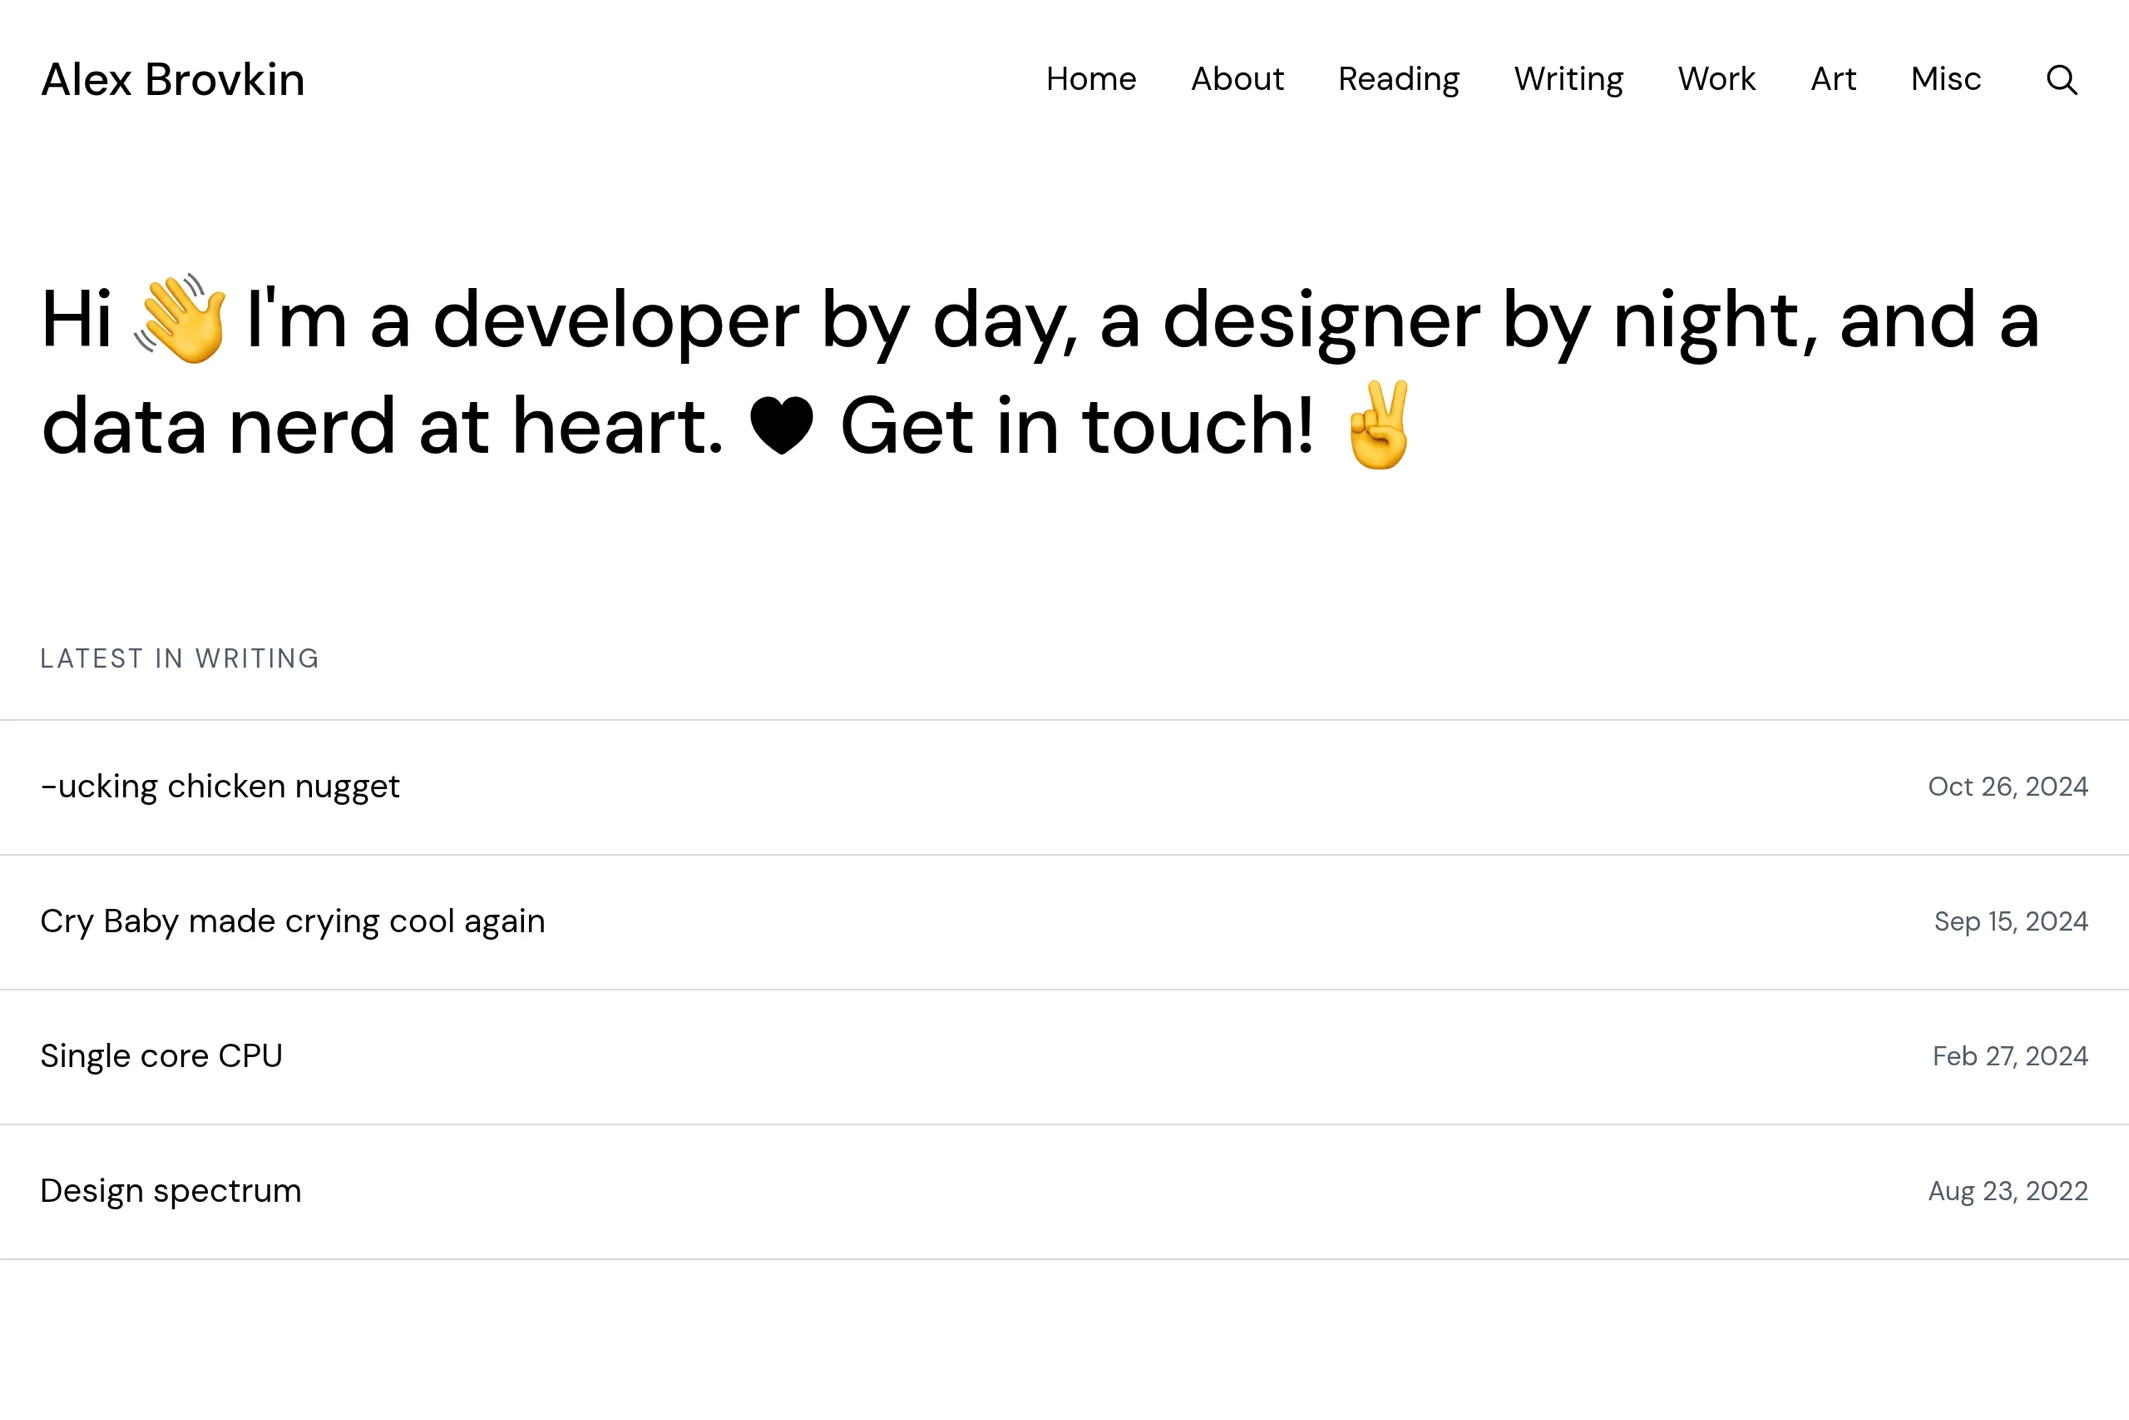Screen dimensions: 2129x1420
Task: Open the Reading section
Action: coord(1398,79)
